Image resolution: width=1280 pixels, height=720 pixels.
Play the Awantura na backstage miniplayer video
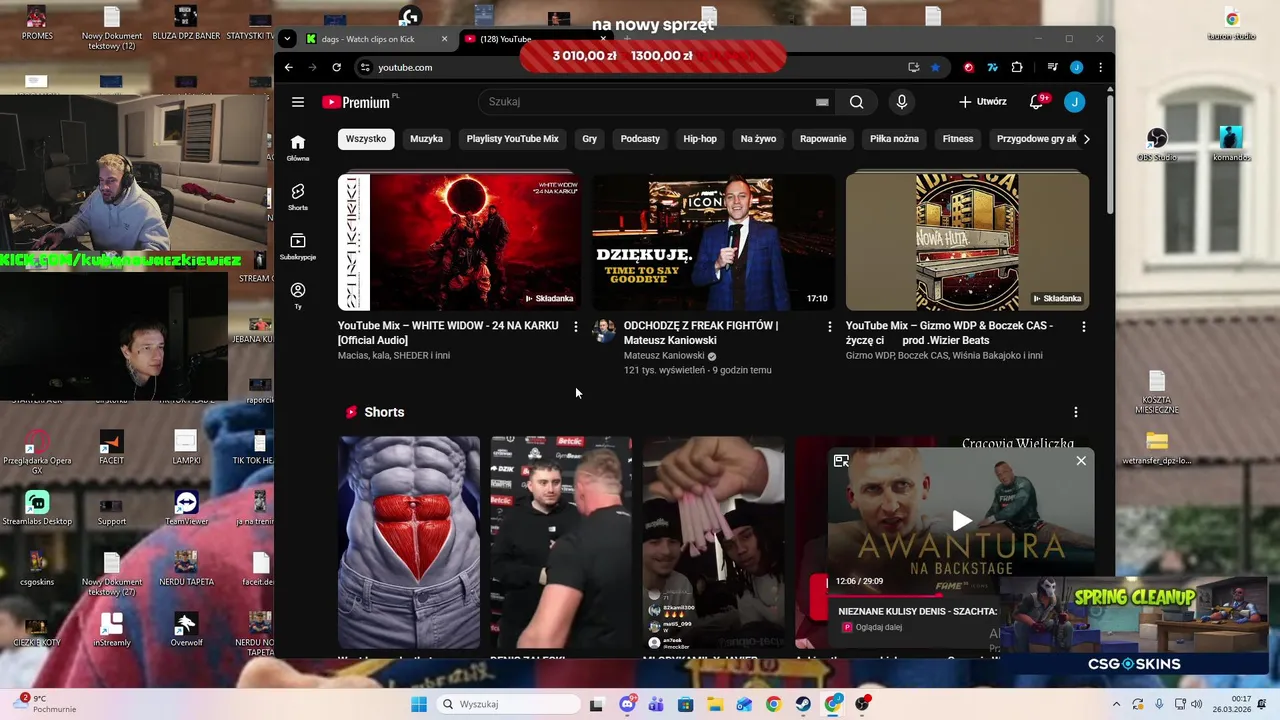[961, 520]
